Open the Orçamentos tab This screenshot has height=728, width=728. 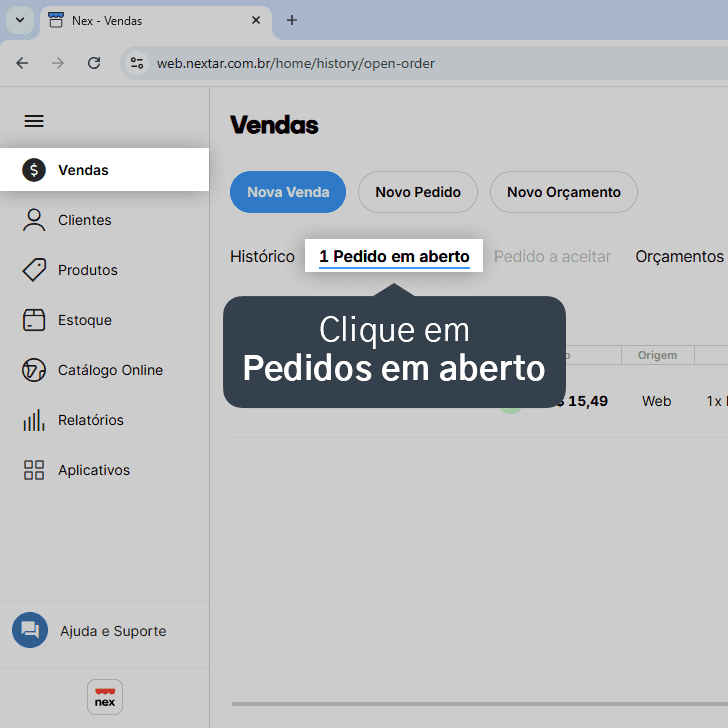coord(679,256)
